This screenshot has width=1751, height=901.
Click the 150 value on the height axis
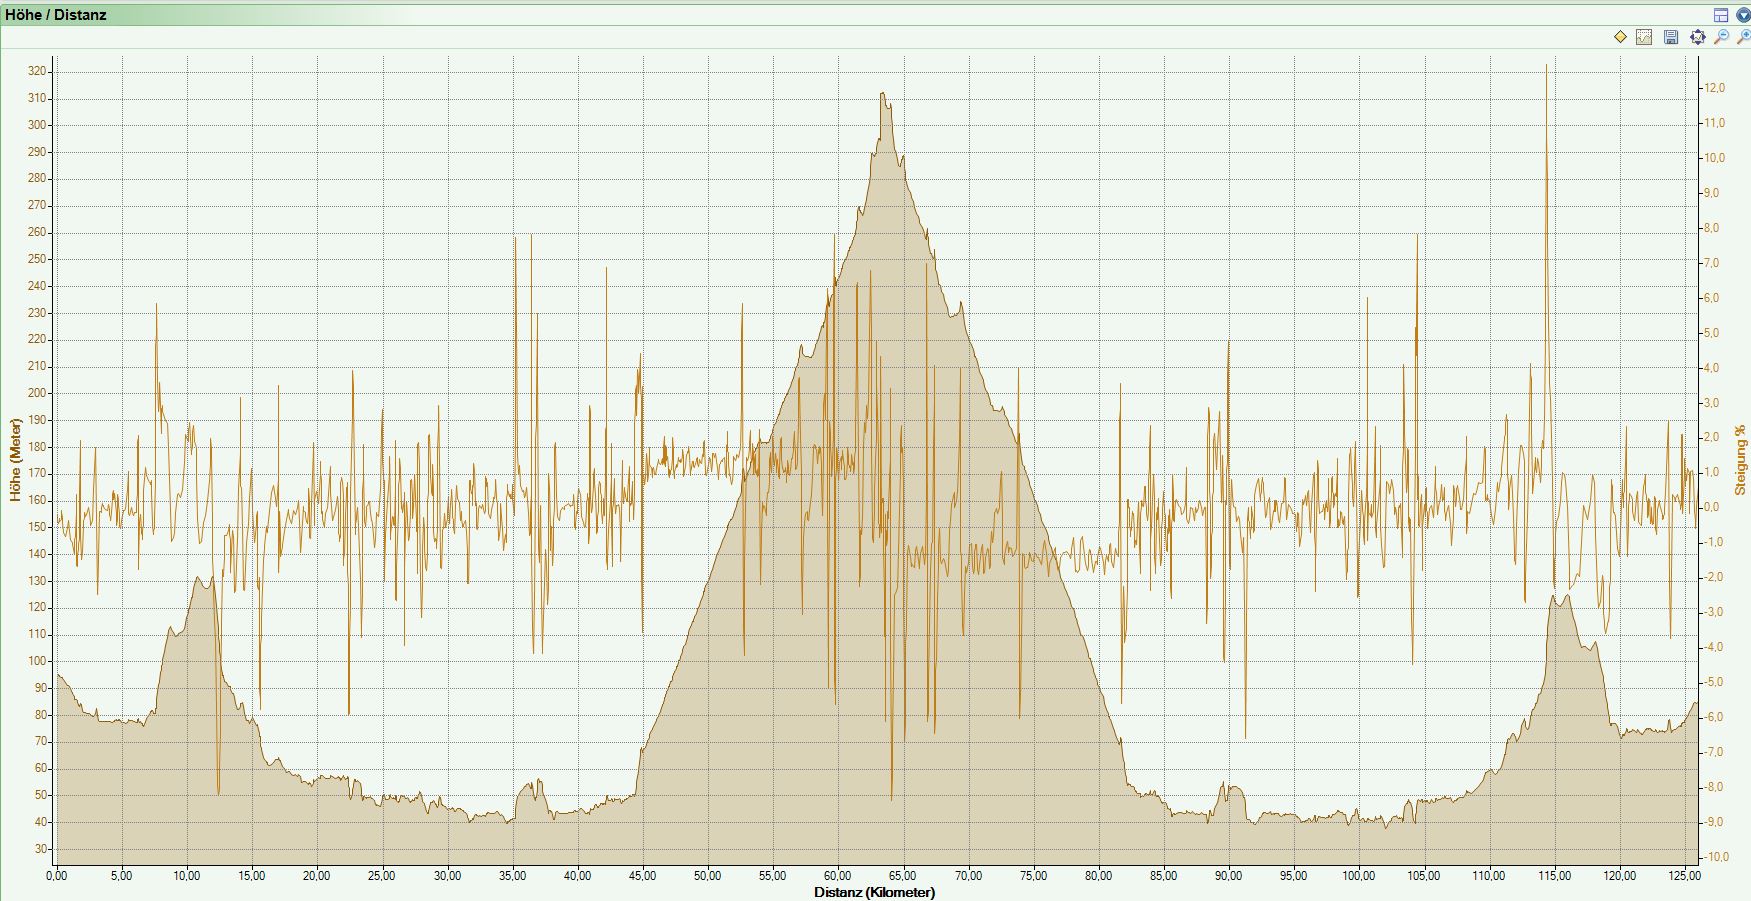[37, 527]
